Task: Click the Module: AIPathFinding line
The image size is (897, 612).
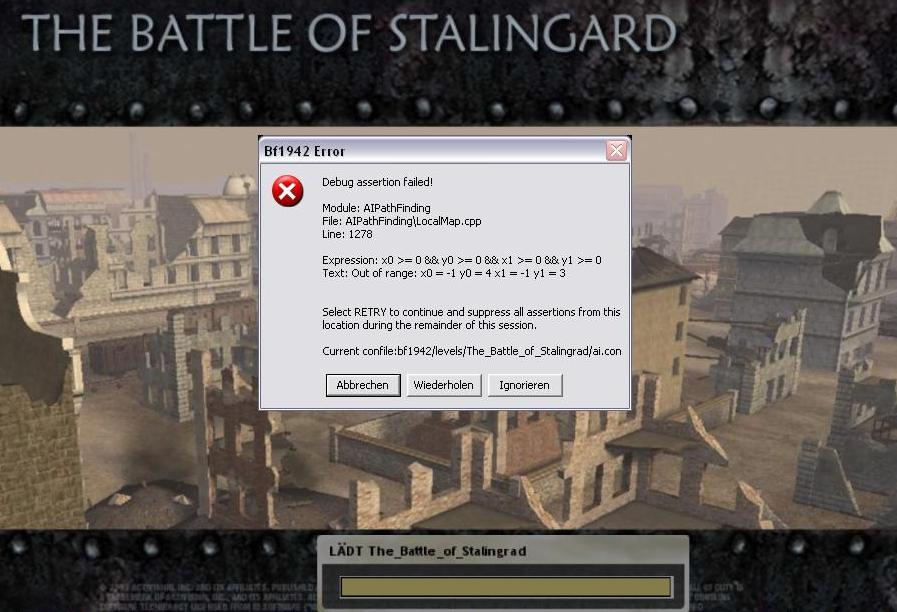Action: click(376, 208)
